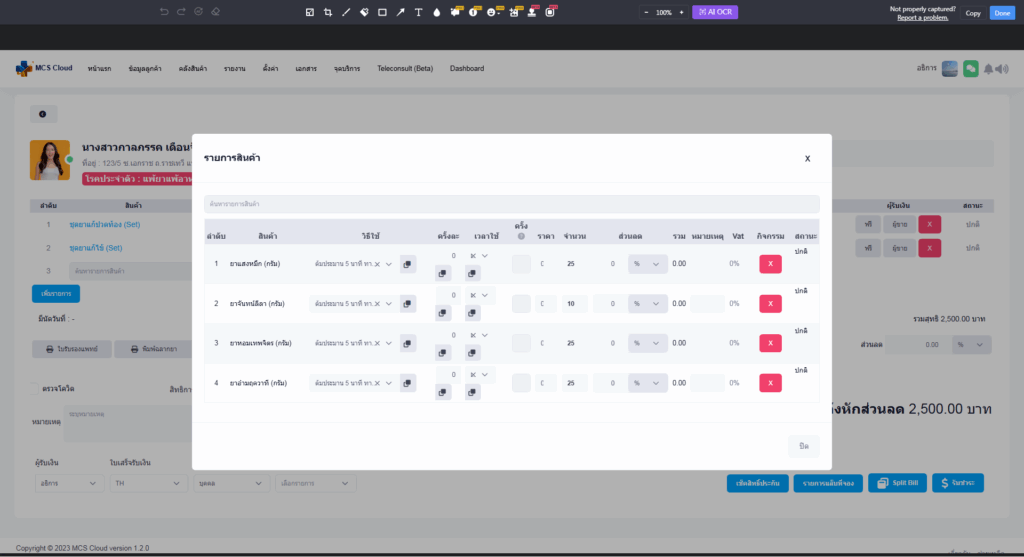1024x557 pixels.
Task: Remove ยาจันทน์ลีลา with red X button
Action: 770,303
